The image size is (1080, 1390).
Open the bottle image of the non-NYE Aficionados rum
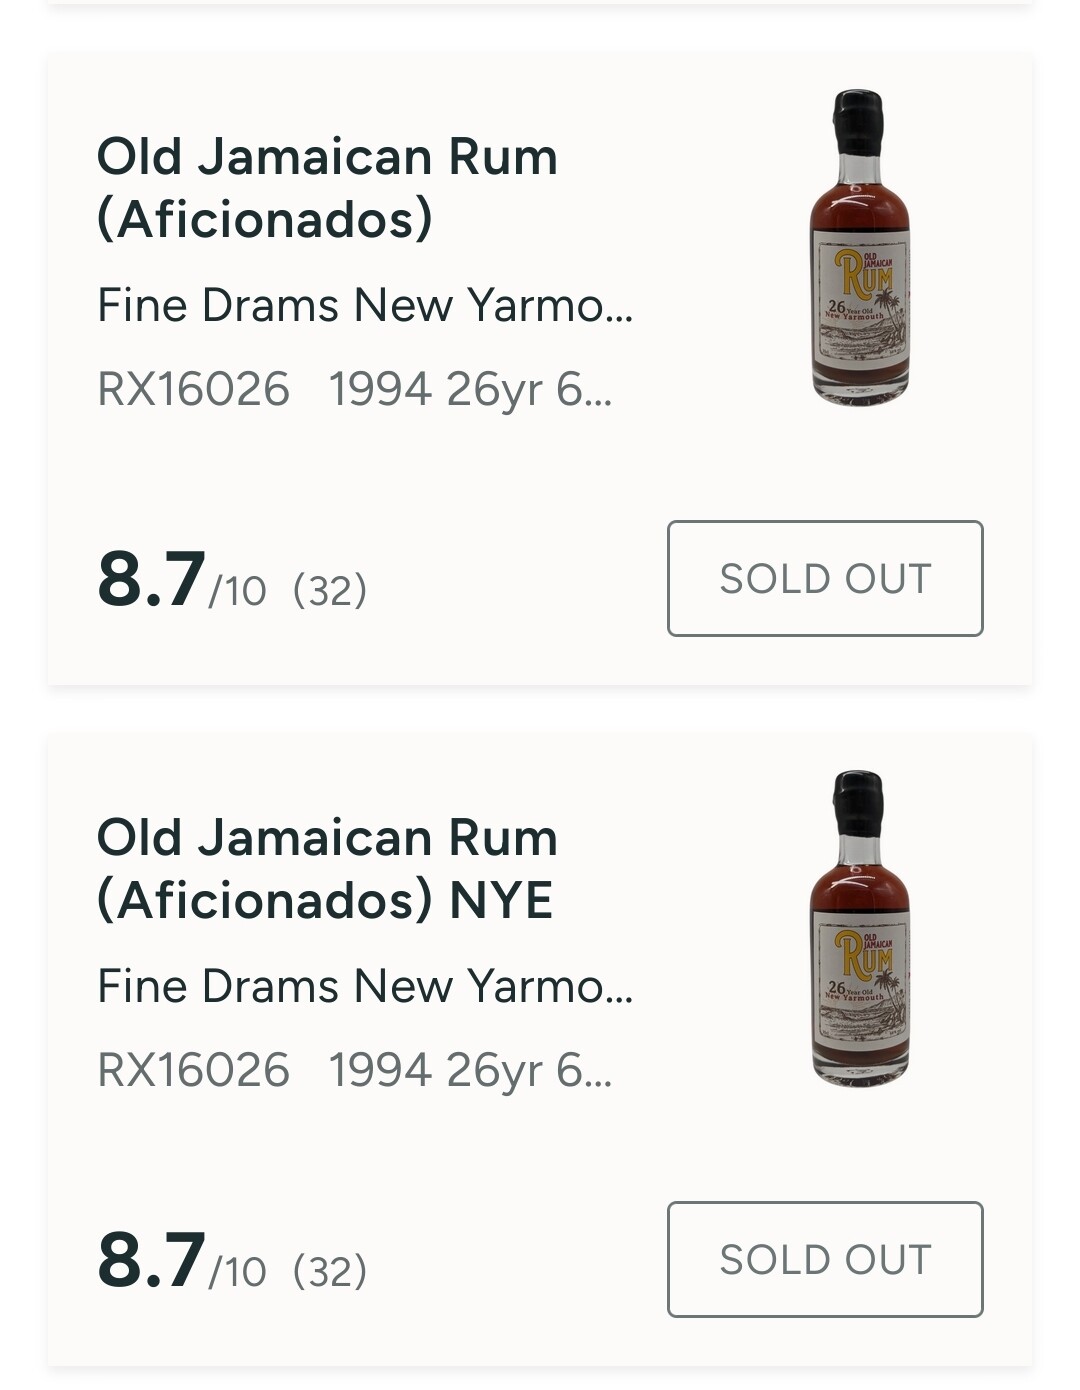coord(860,248)
